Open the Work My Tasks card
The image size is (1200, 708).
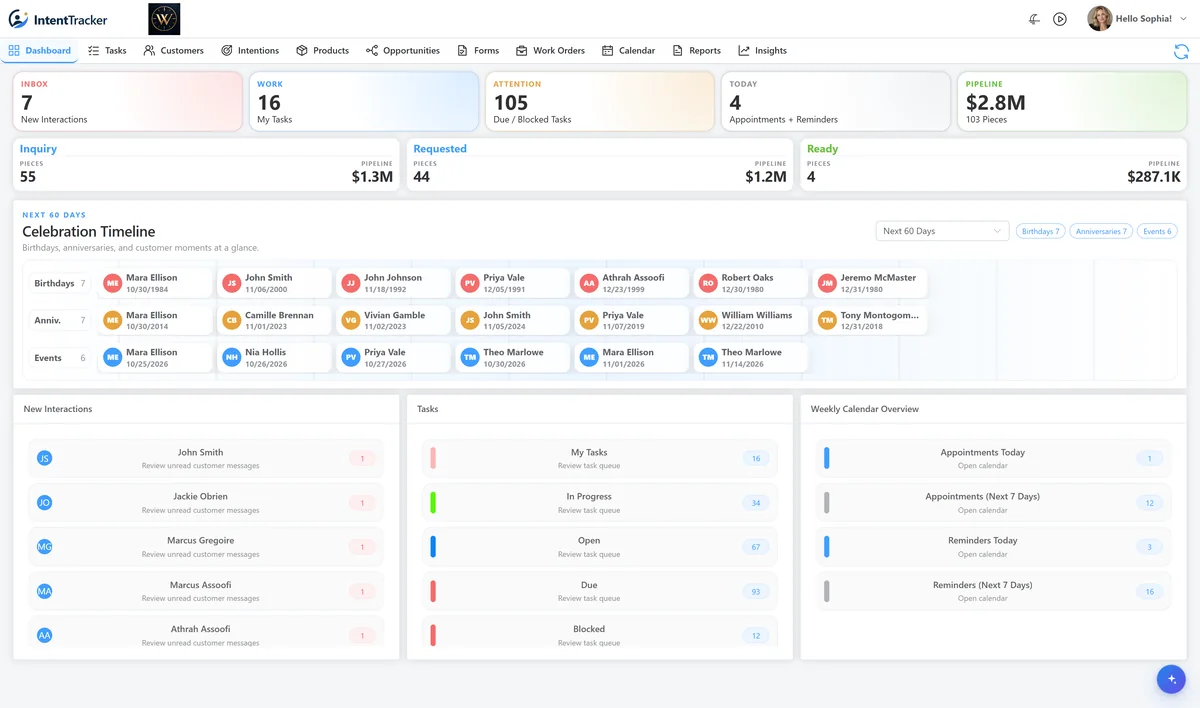[x=364, y=101]
